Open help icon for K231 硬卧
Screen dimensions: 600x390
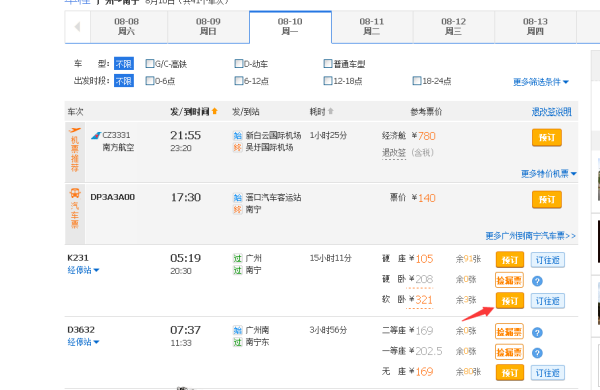pyautogui.click(x=537, y=281)
